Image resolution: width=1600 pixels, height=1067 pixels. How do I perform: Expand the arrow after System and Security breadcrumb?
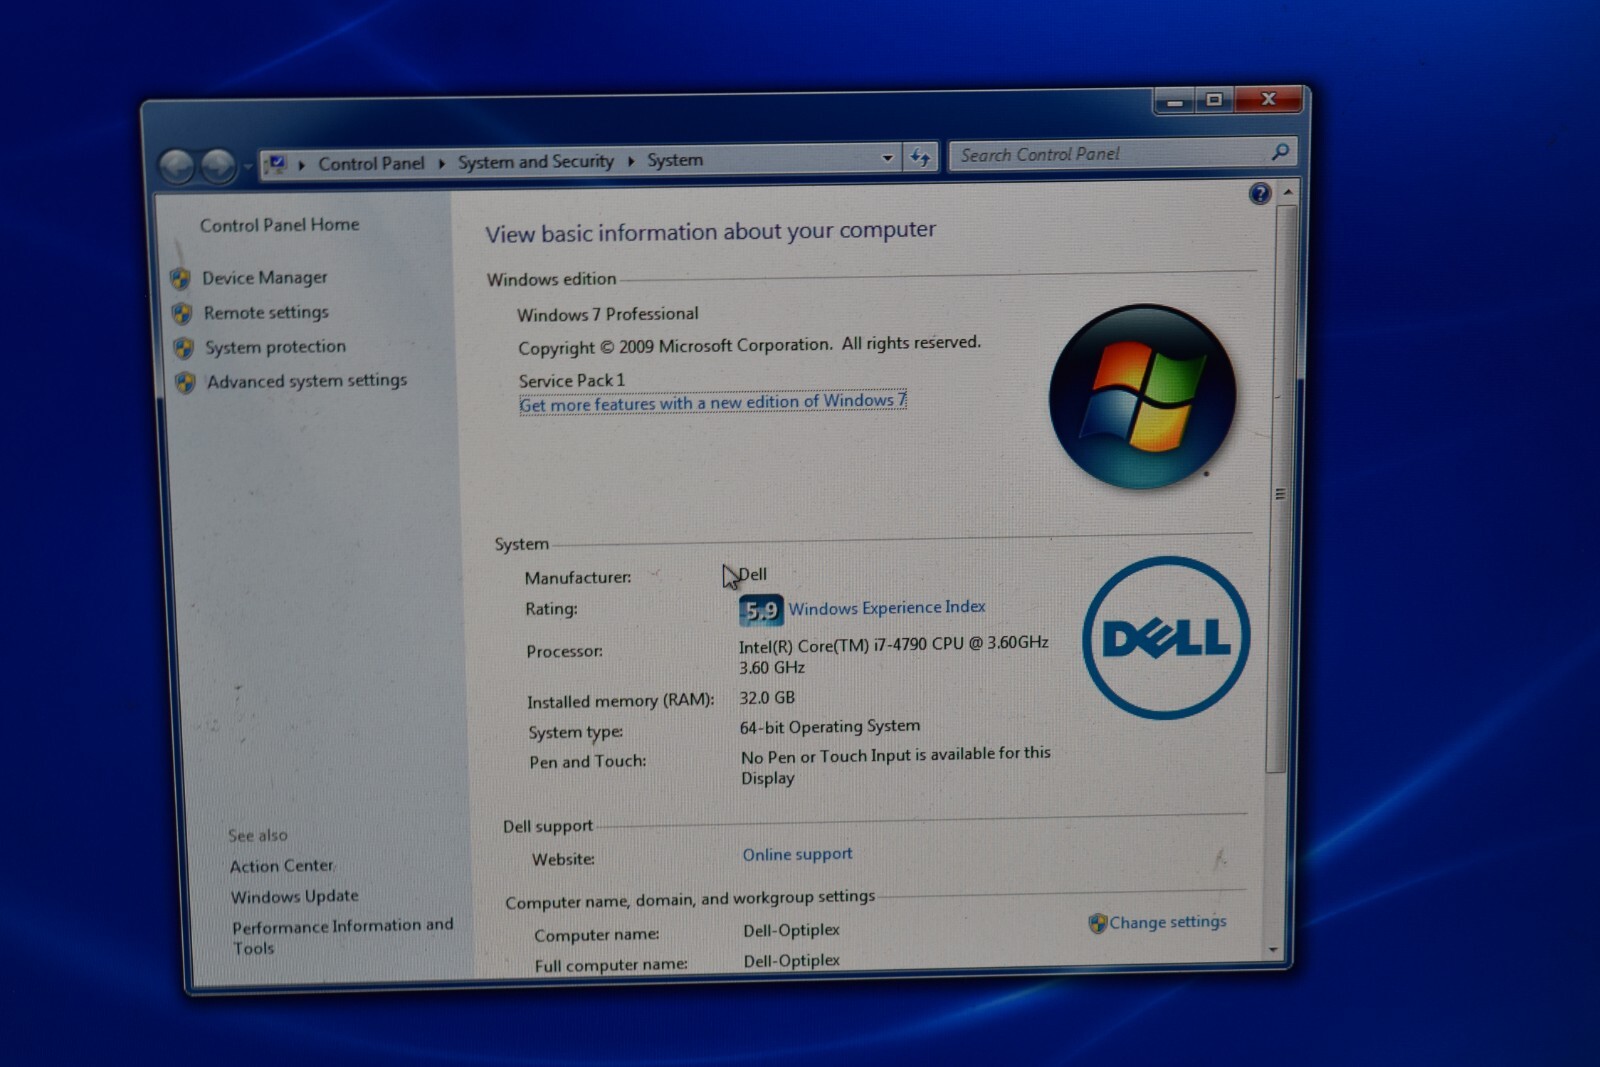tap(631, 161)
